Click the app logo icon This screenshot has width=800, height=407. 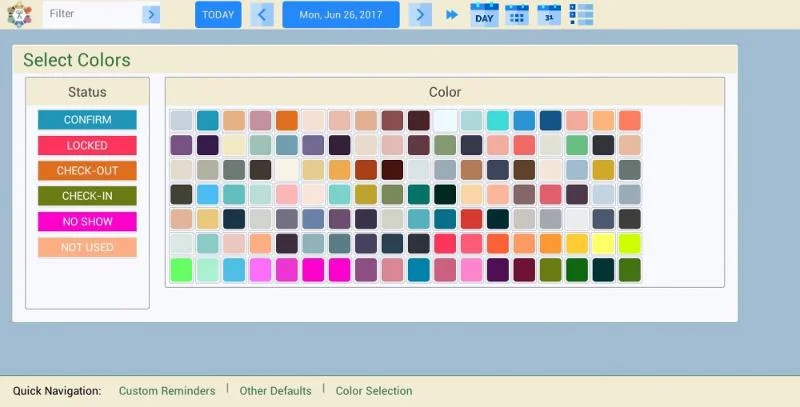click(x=19, y=15)
